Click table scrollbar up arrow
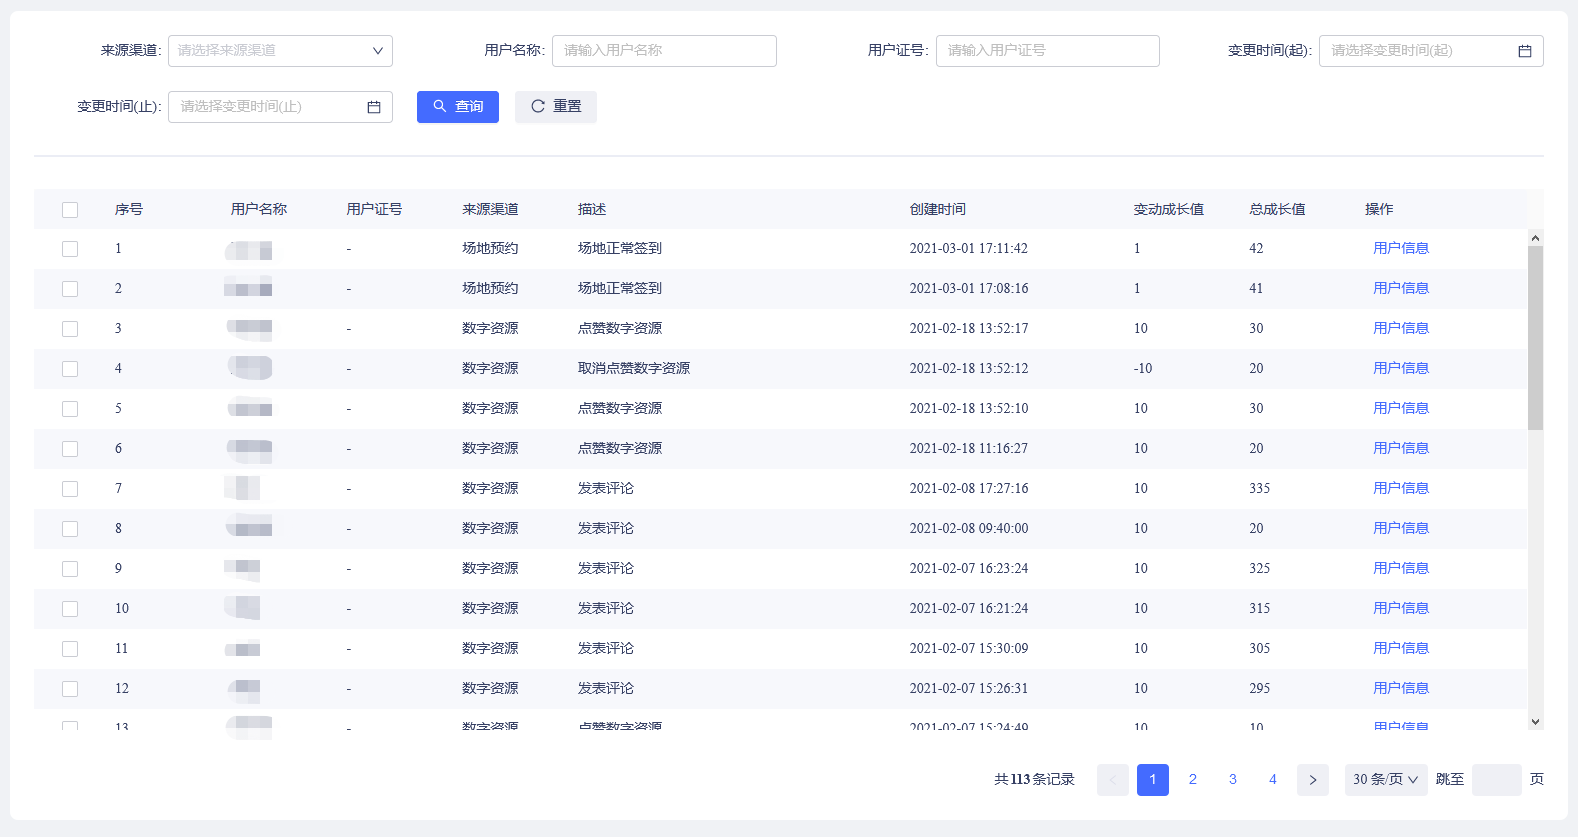The image size is (1578, 837). click(1535, 238)
